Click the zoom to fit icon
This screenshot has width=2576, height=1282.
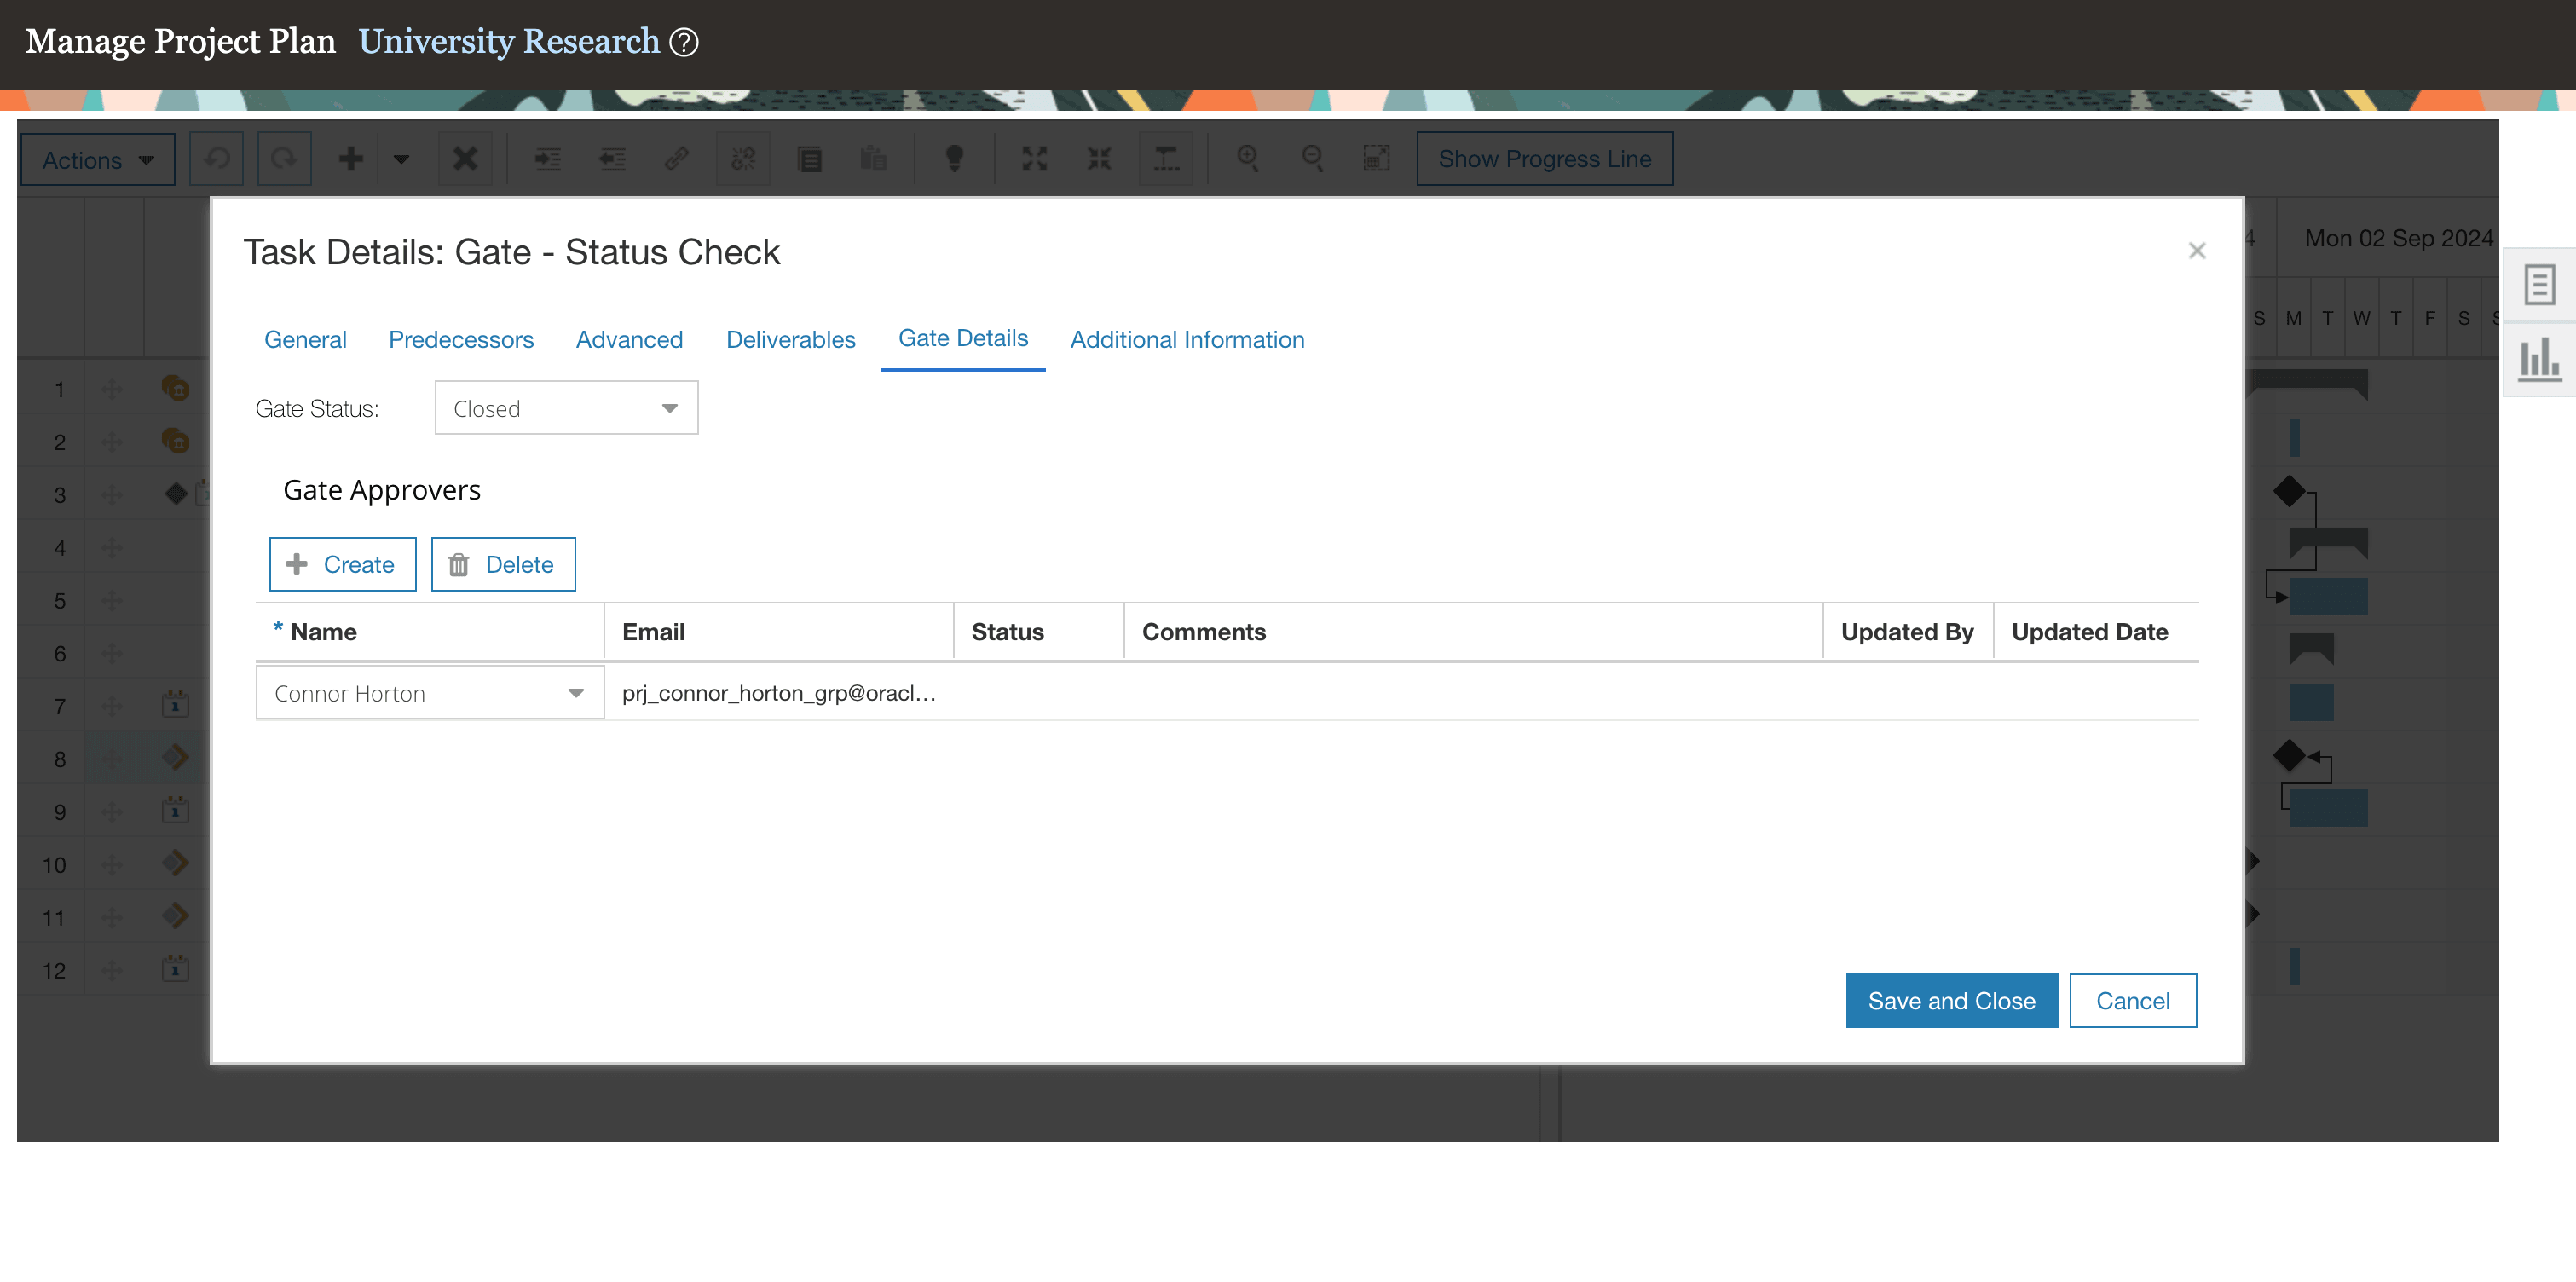pyautogui.click(x=1377, y=159)
